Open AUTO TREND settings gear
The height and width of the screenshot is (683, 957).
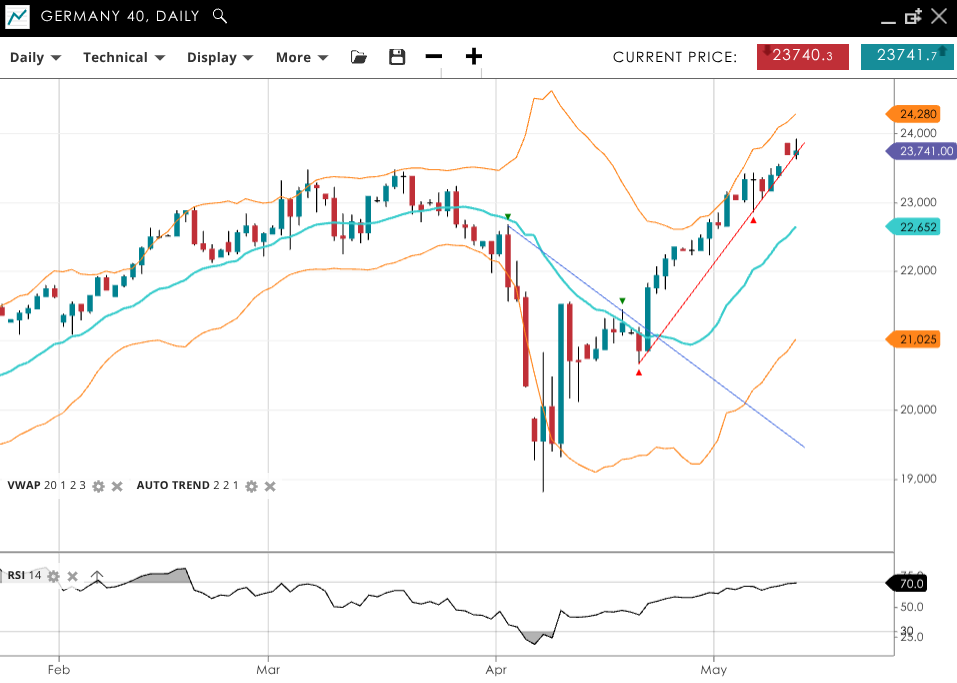tap(251, 486)
